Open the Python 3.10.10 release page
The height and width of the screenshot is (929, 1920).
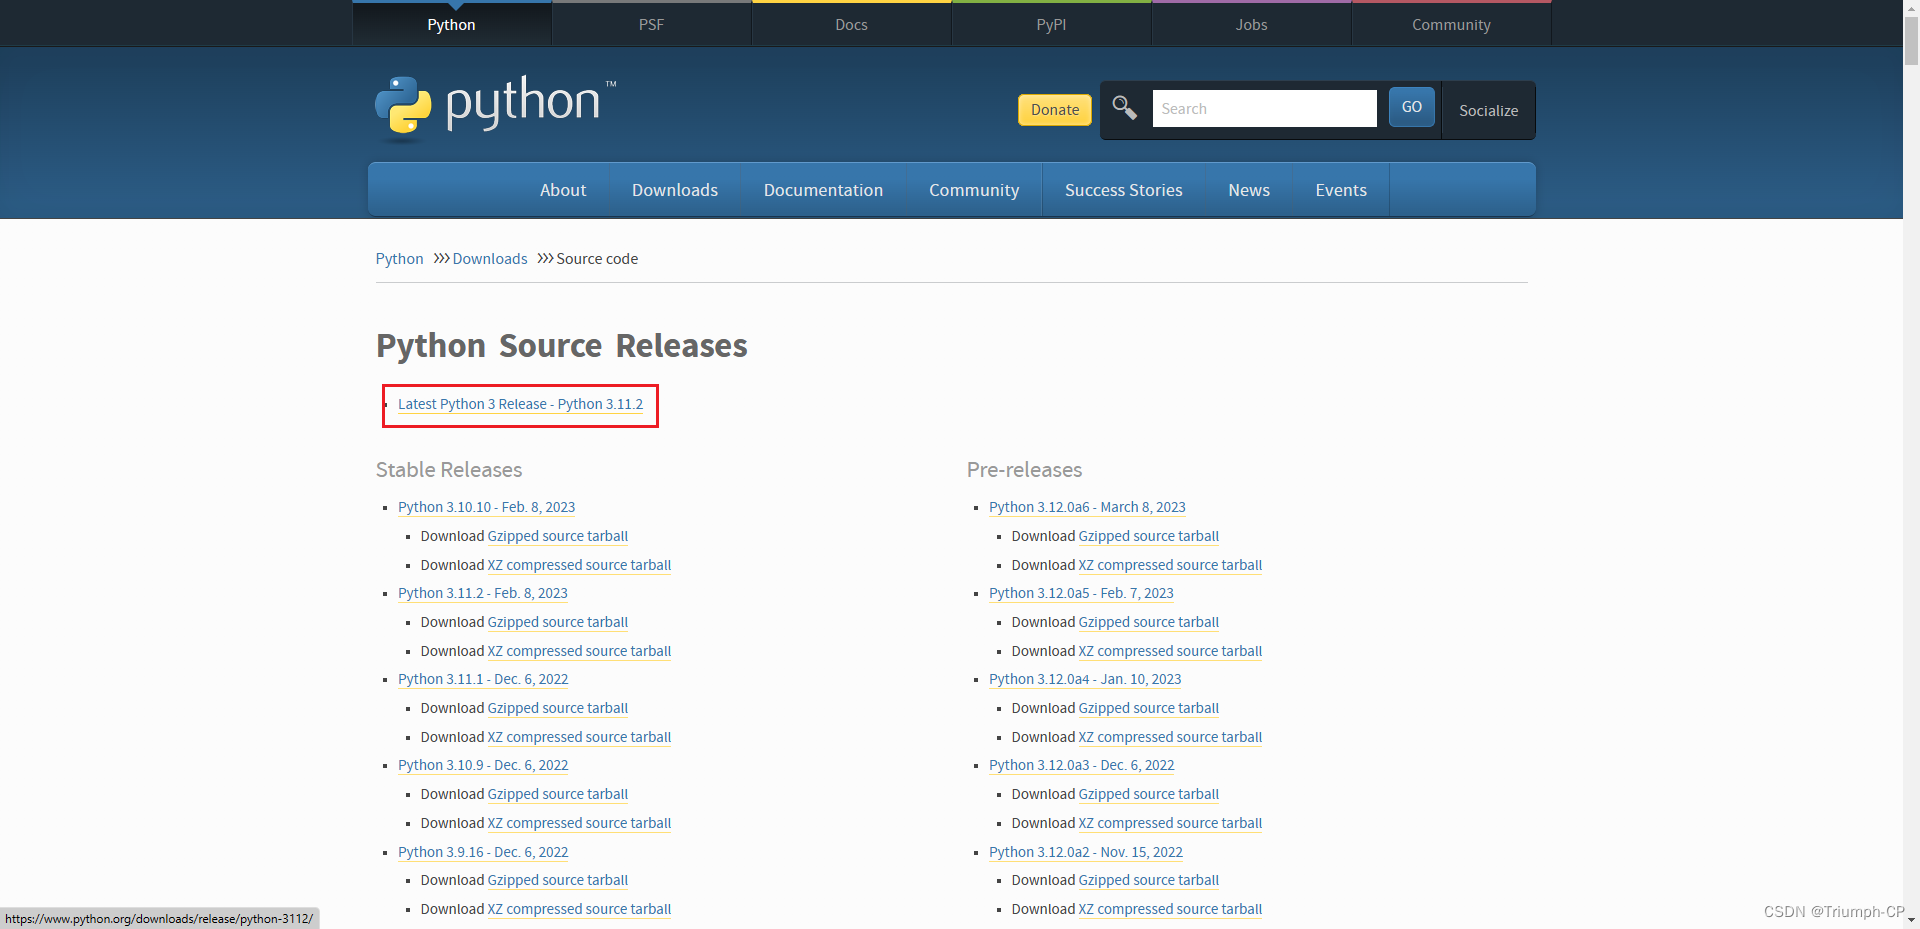tap(486, 507)
